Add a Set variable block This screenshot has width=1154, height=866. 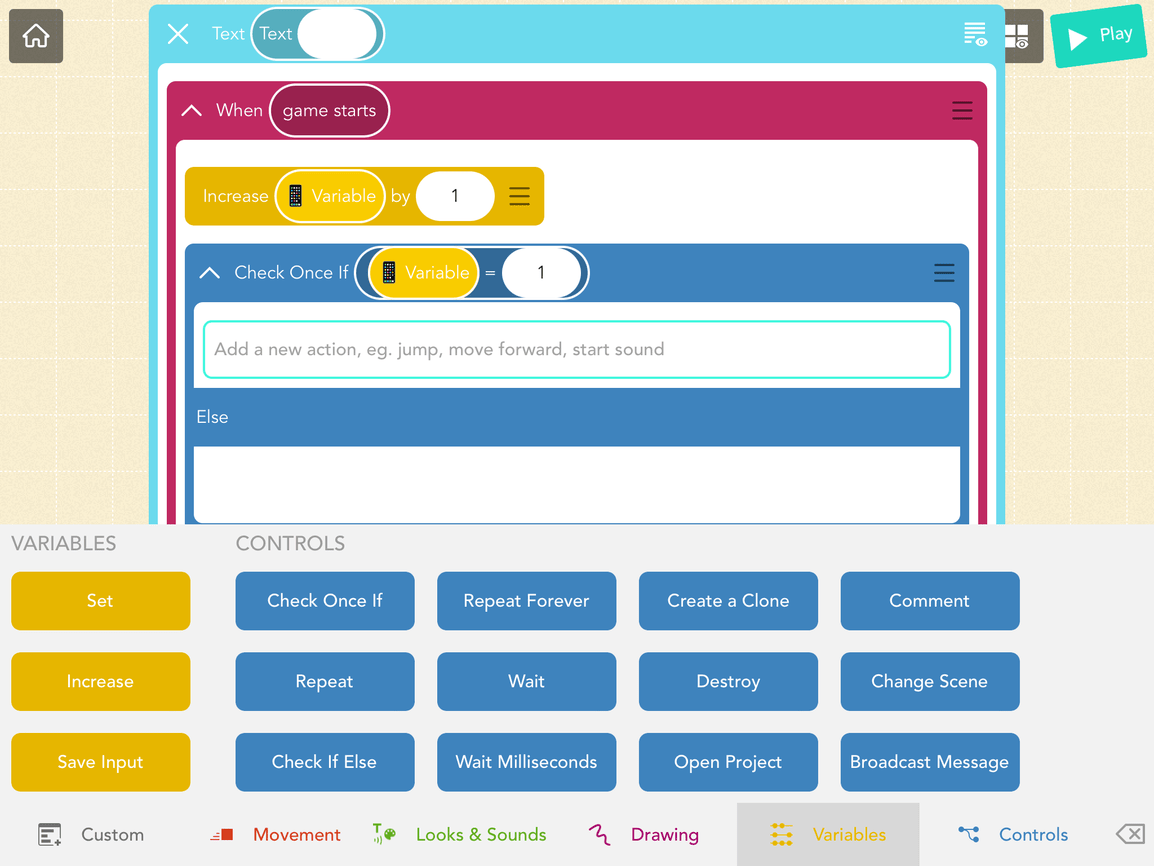tap(101, 600)
